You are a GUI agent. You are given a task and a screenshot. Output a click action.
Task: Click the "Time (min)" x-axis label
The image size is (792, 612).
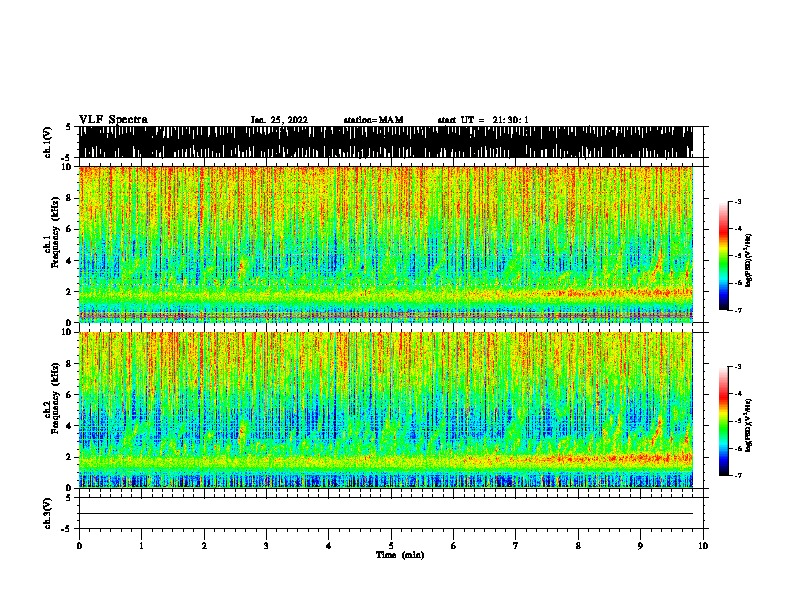400,555
